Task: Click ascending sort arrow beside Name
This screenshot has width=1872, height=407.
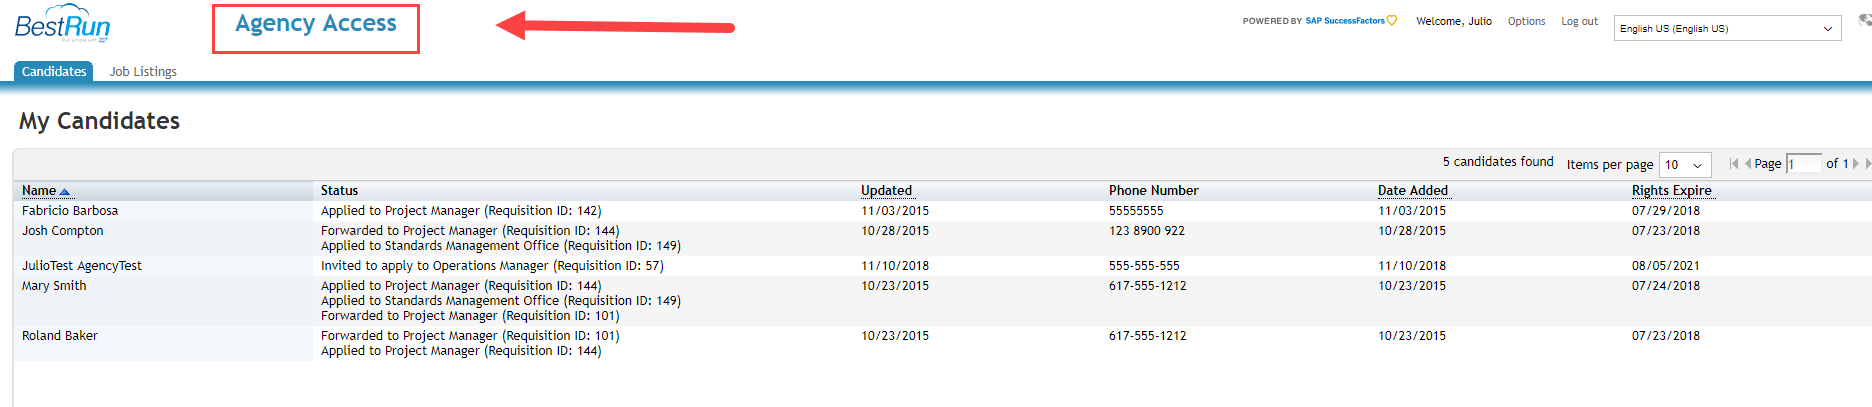Action: 65,191
